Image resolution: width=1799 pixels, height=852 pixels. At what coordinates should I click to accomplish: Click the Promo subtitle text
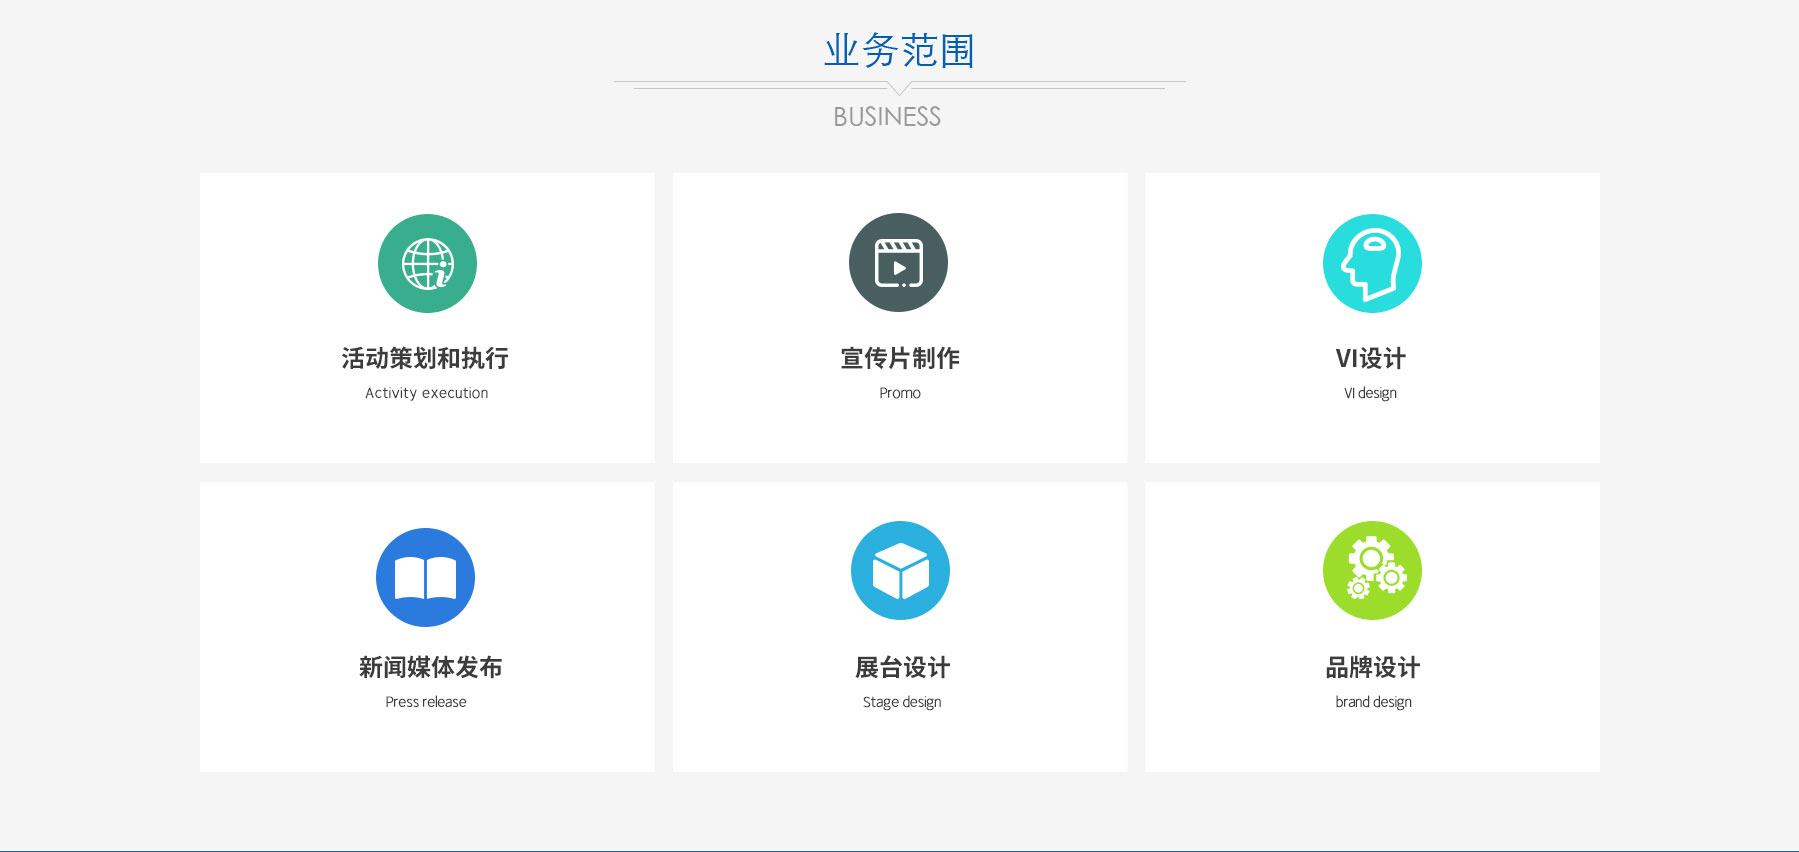pyautogui.click(x=900, y=393)
